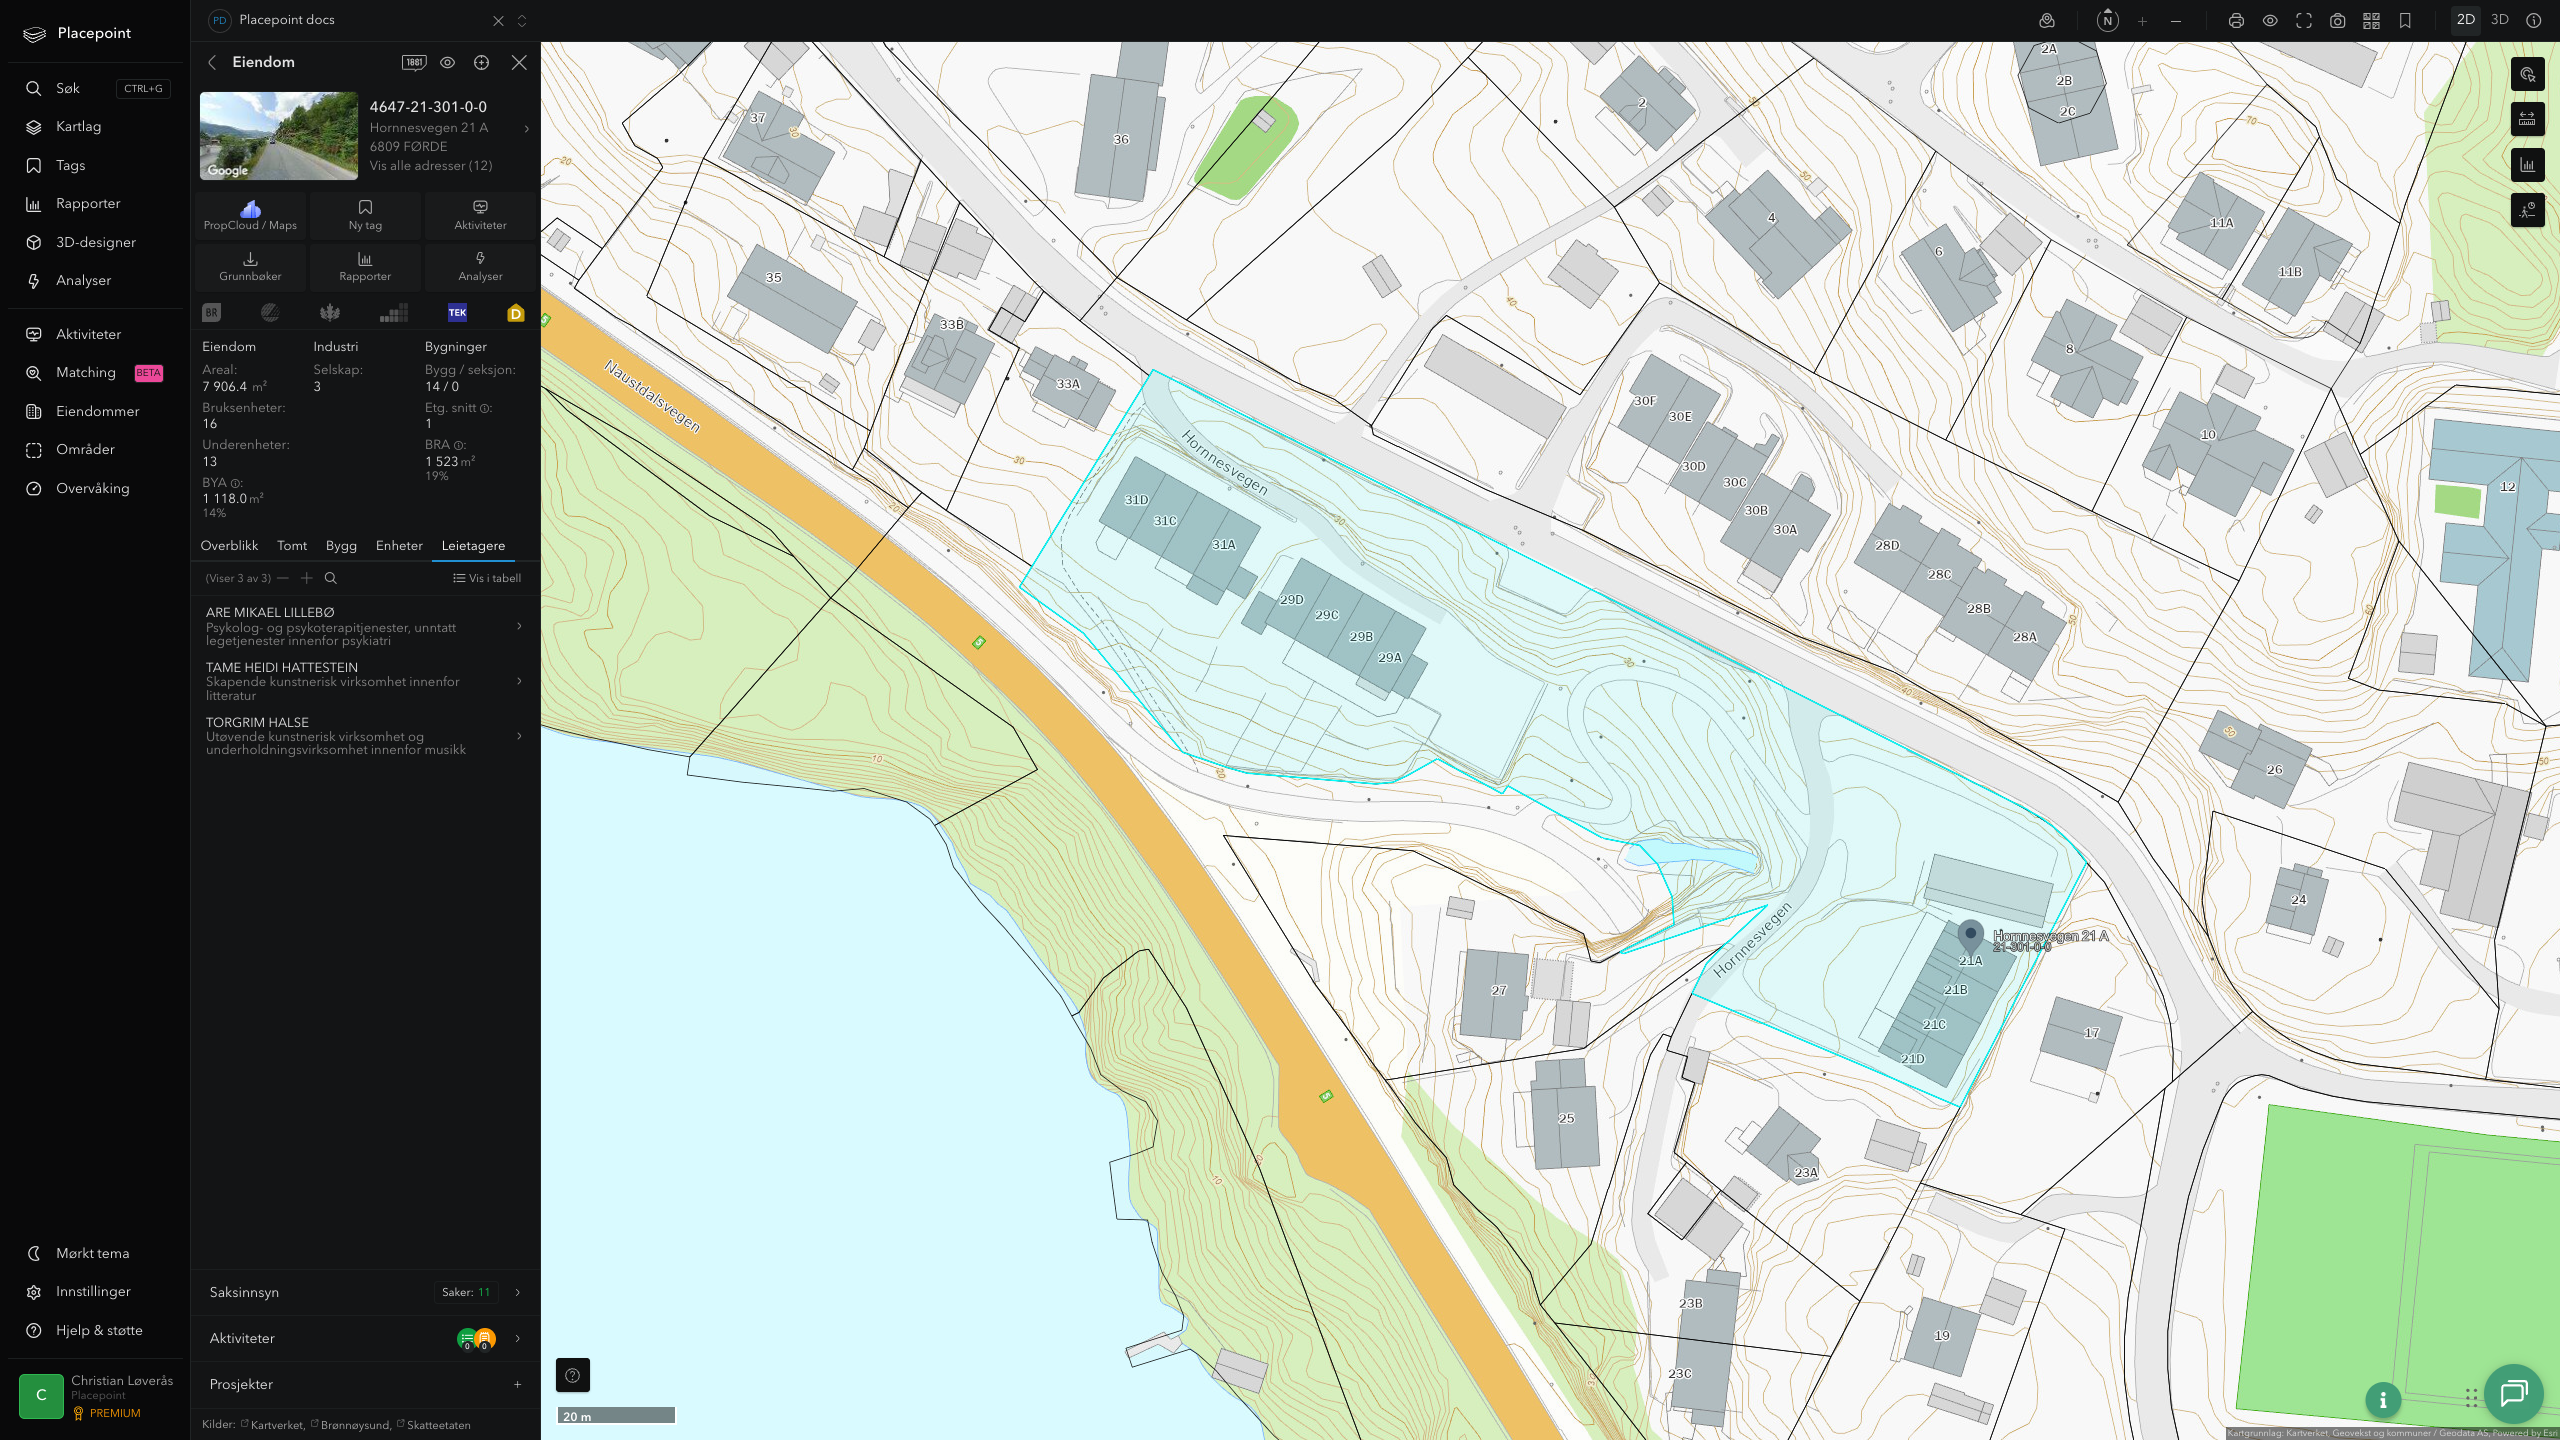This screenshot has width=2560, height=1440.
Task: Click the blue TEK badge icon
Action: coord(457,313)
